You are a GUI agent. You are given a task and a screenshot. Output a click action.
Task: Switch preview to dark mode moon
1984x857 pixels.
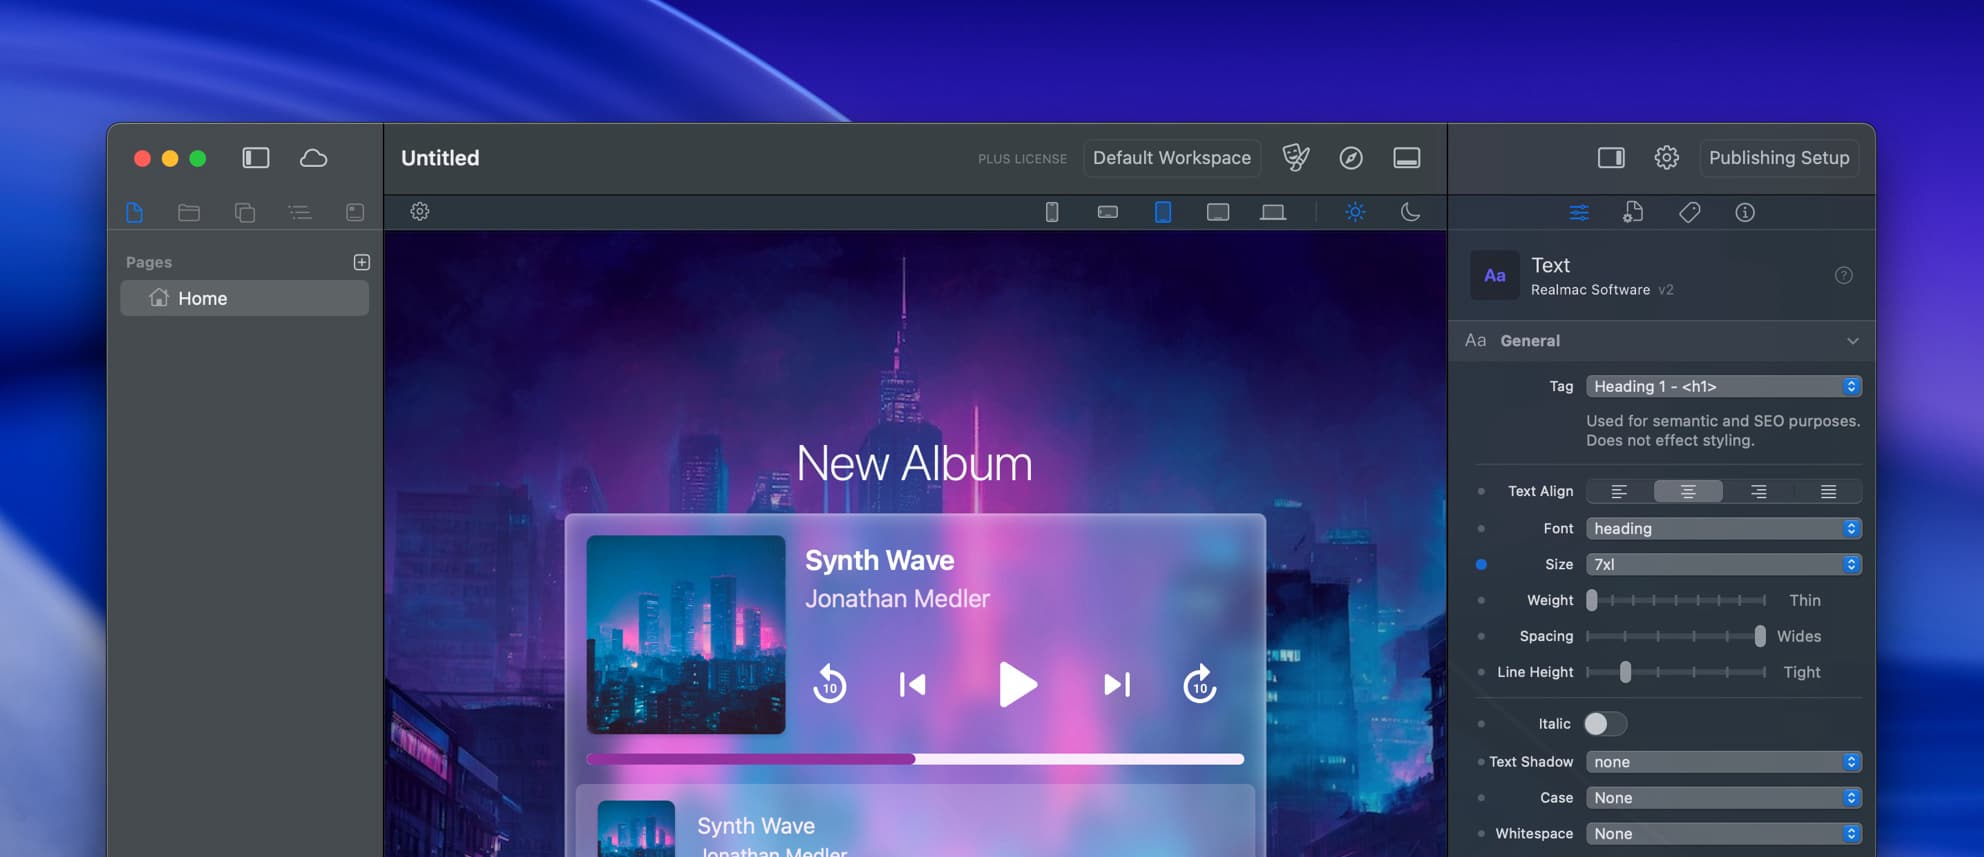coord(1410,212)
